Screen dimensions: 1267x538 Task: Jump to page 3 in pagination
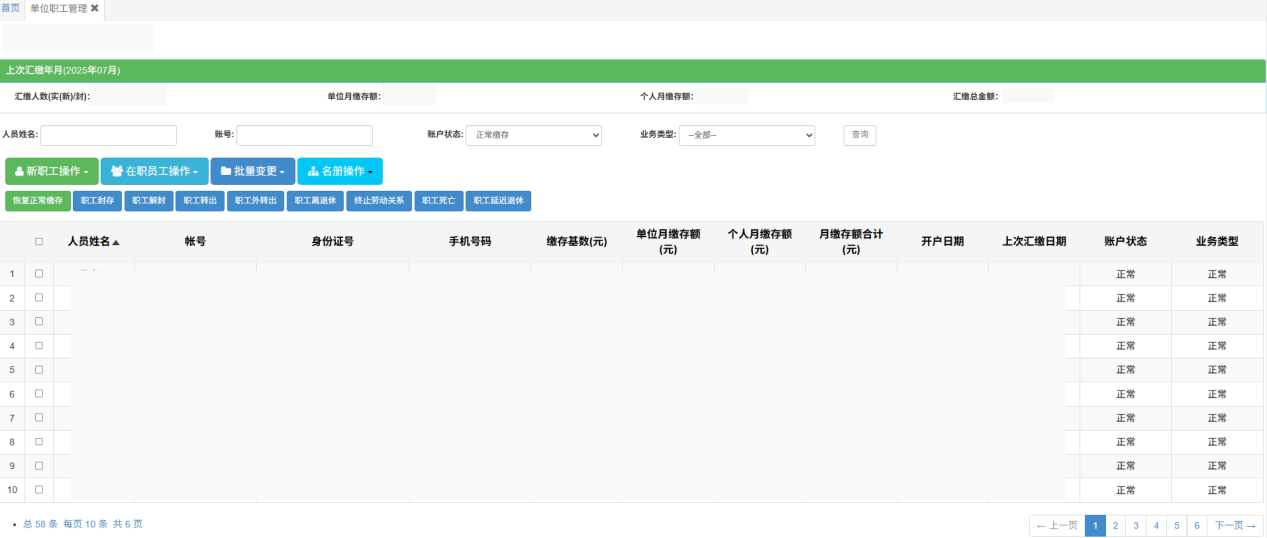click(x=1136, y=525)
